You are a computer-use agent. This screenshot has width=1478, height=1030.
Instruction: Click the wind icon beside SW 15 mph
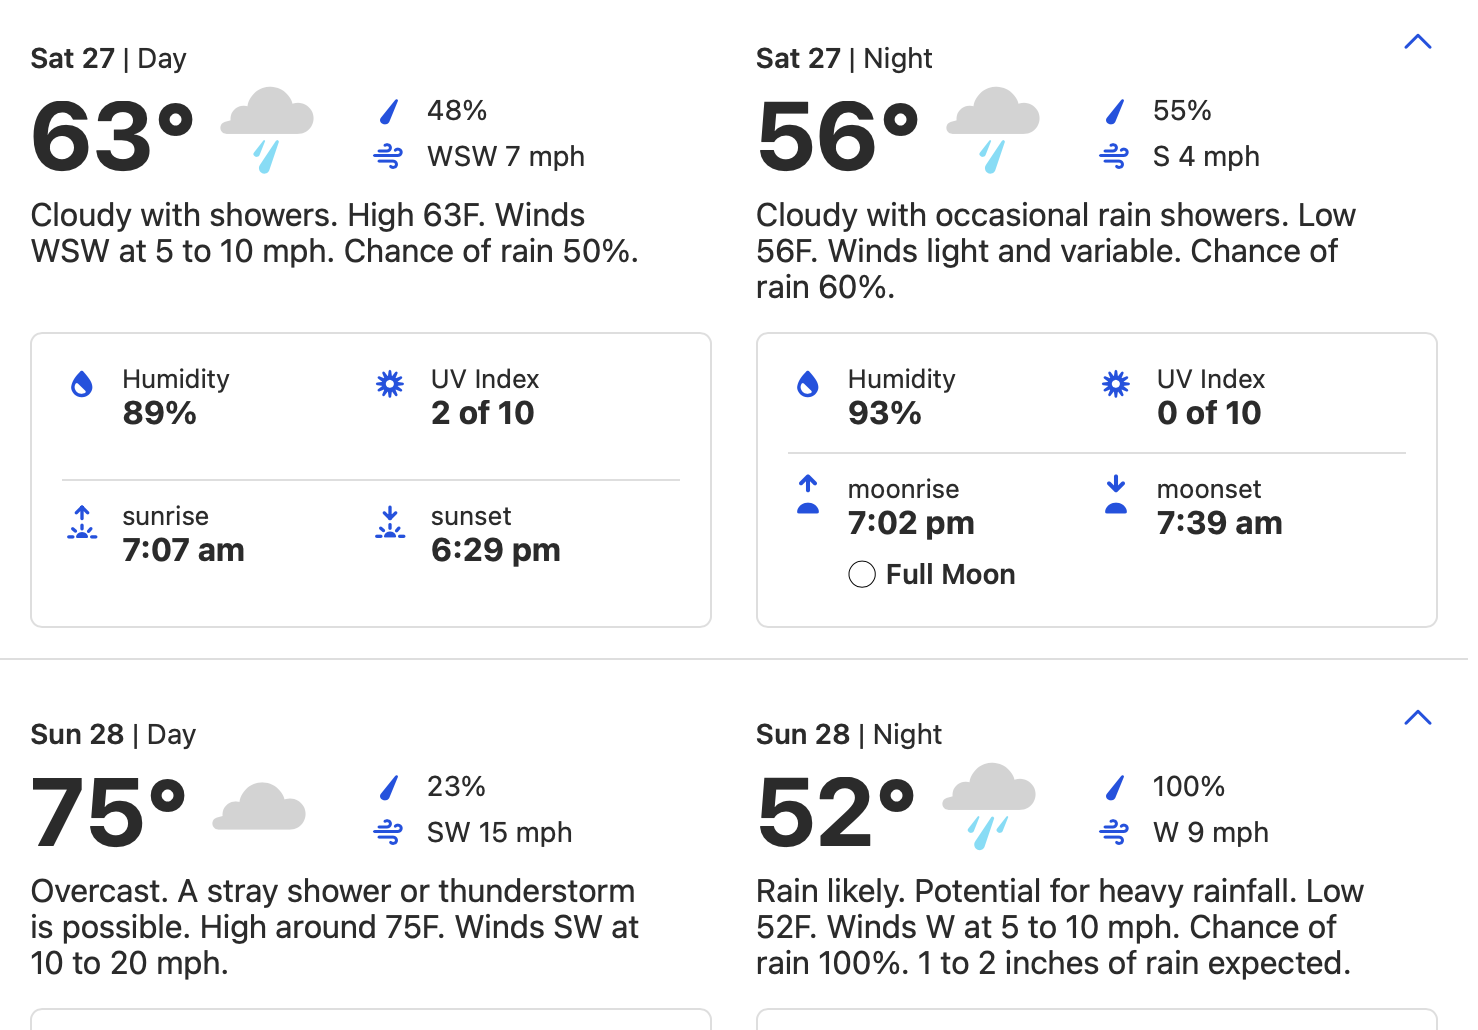click(x=388, y=833)
